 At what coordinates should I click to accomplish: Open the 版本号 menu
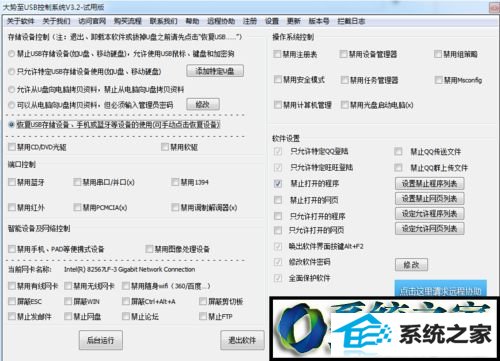[x=319, y=21]
